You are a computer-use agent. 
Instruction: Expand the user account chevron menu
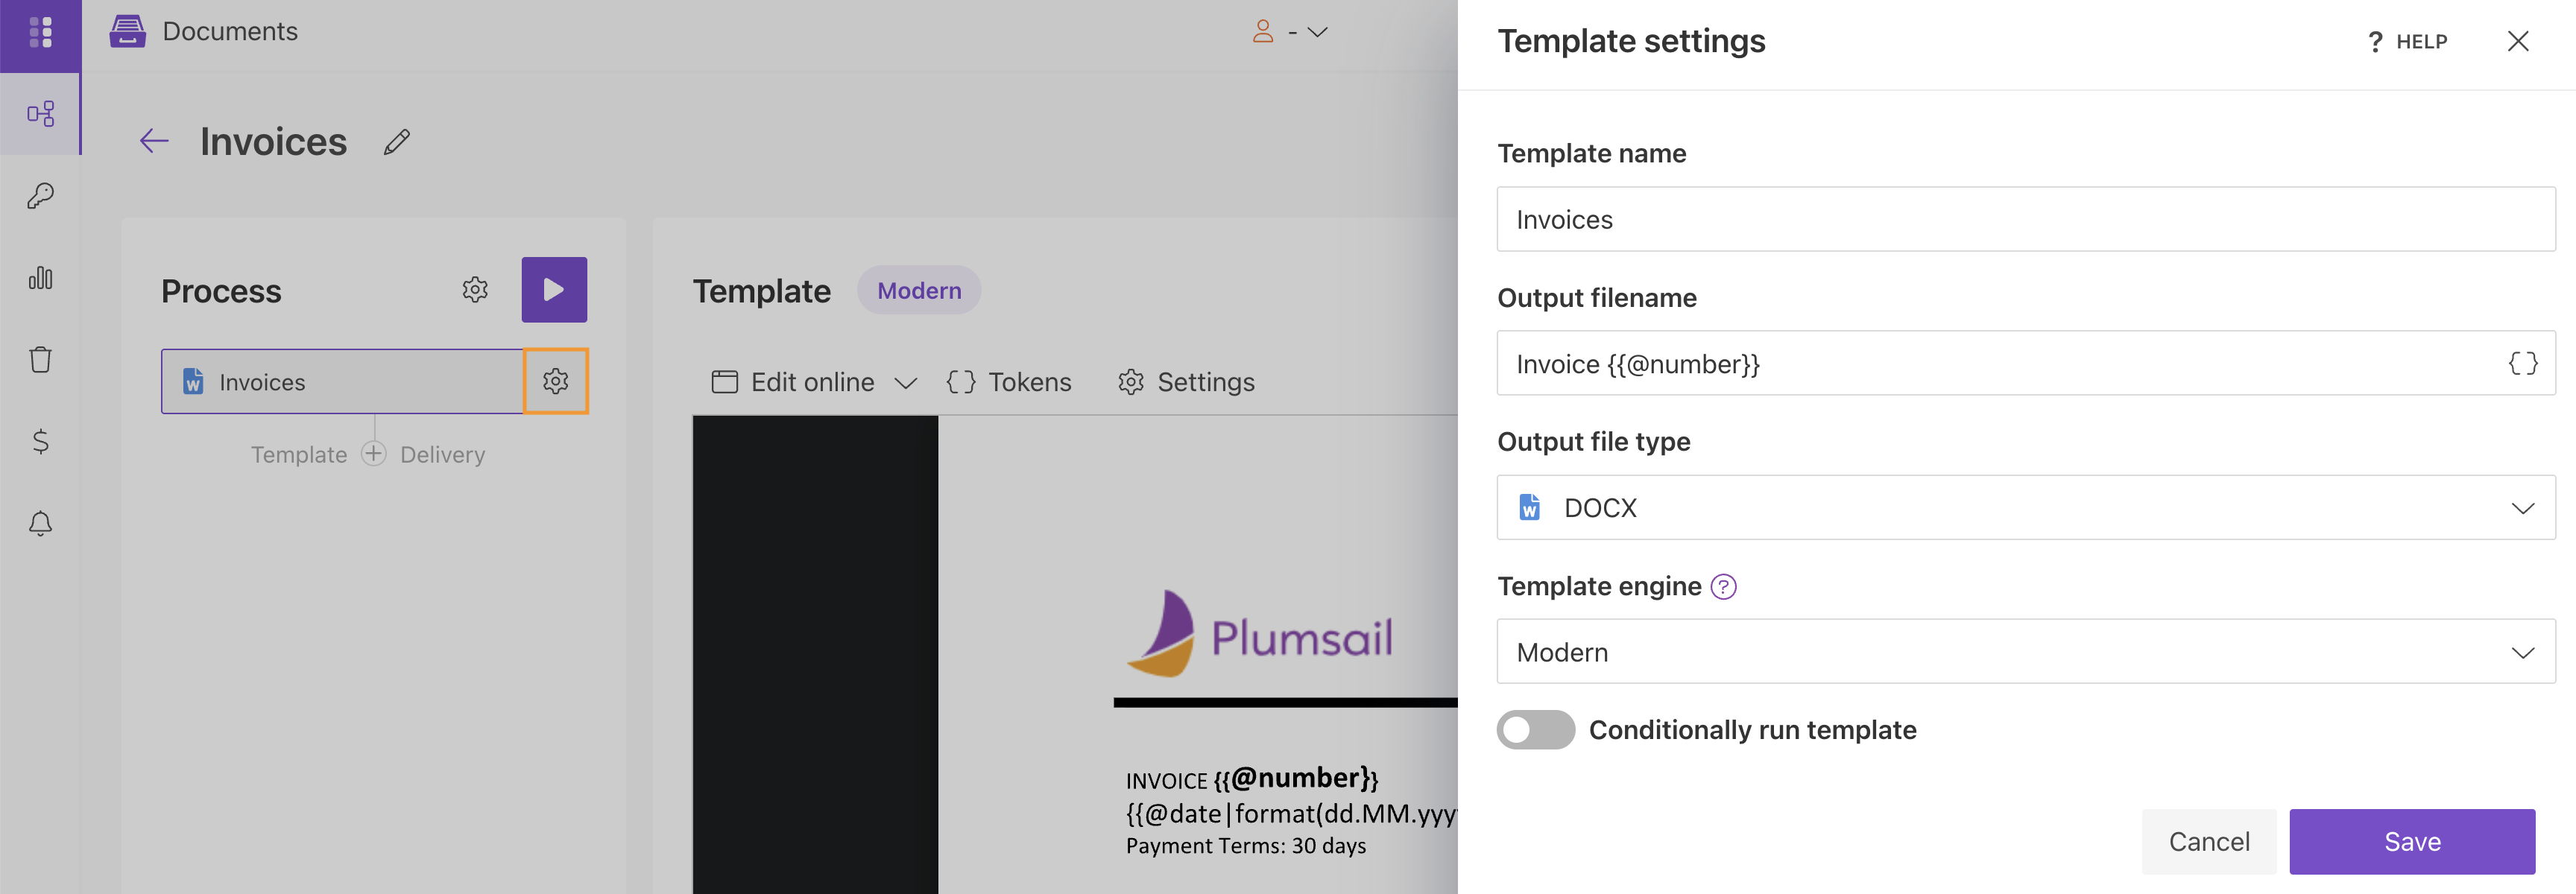pyautogui.click(x=1318, y=32)
